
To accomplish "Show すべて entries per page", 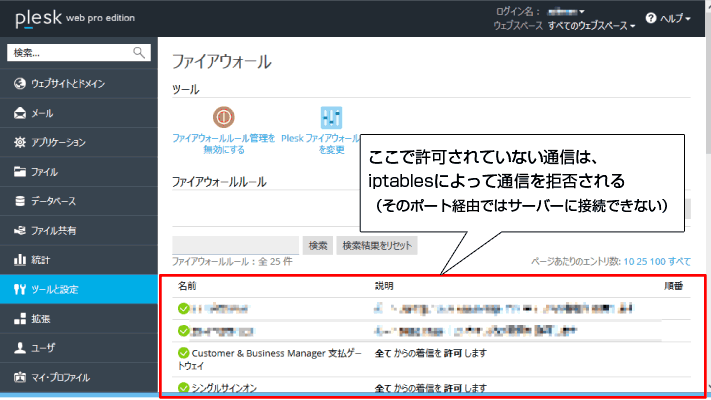I will (679, 262).
